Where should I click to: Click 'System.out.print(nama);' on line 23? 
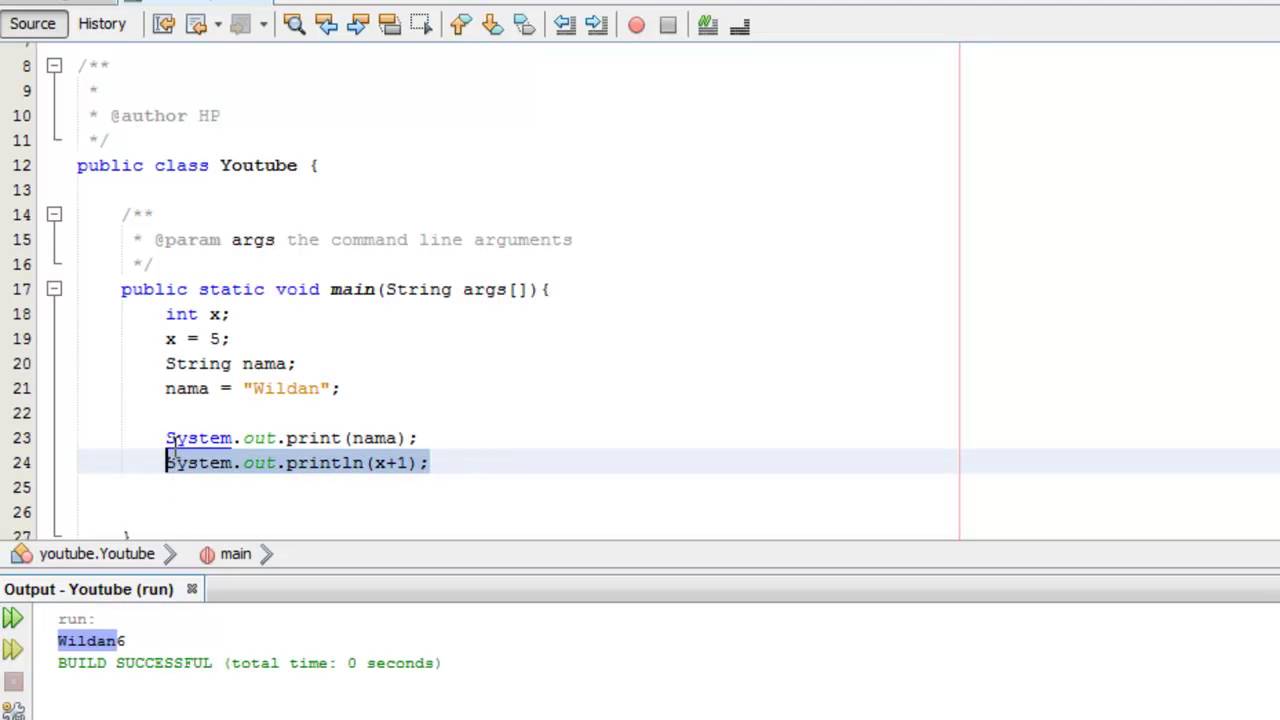(291, 438)
